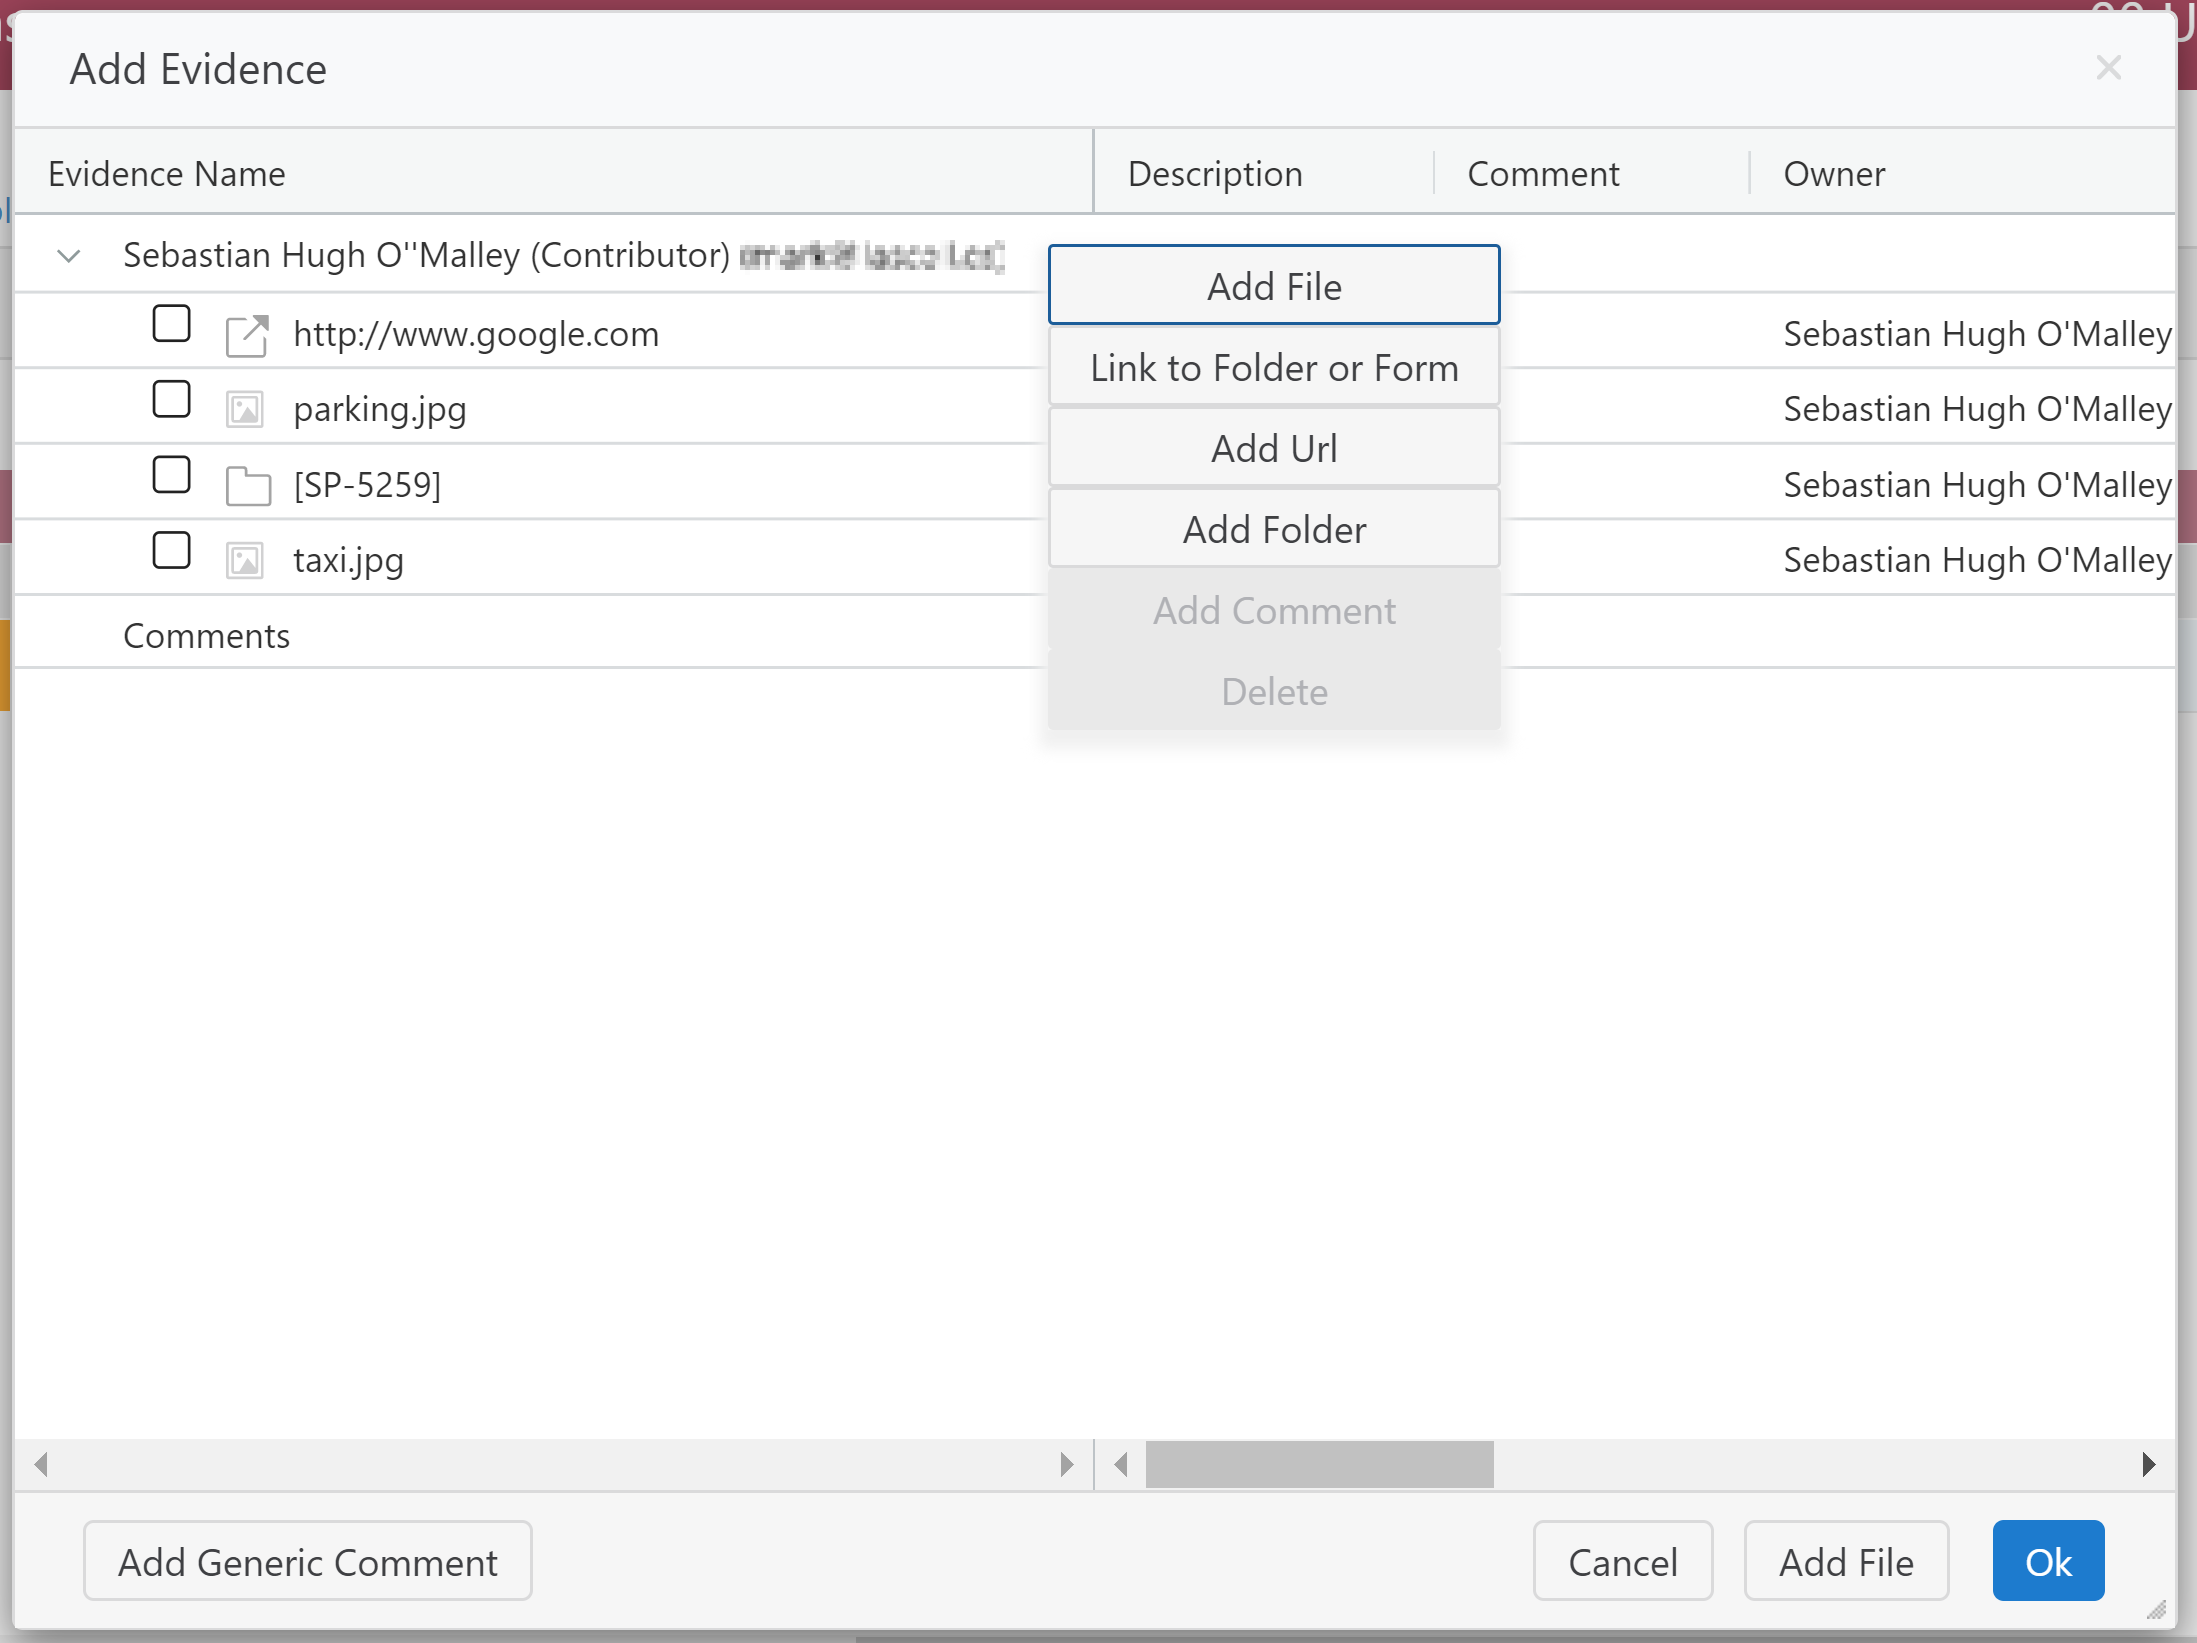
Task: Select the parking.jpg checkbox
Action: pyautogui.click(x=171, y=399)
